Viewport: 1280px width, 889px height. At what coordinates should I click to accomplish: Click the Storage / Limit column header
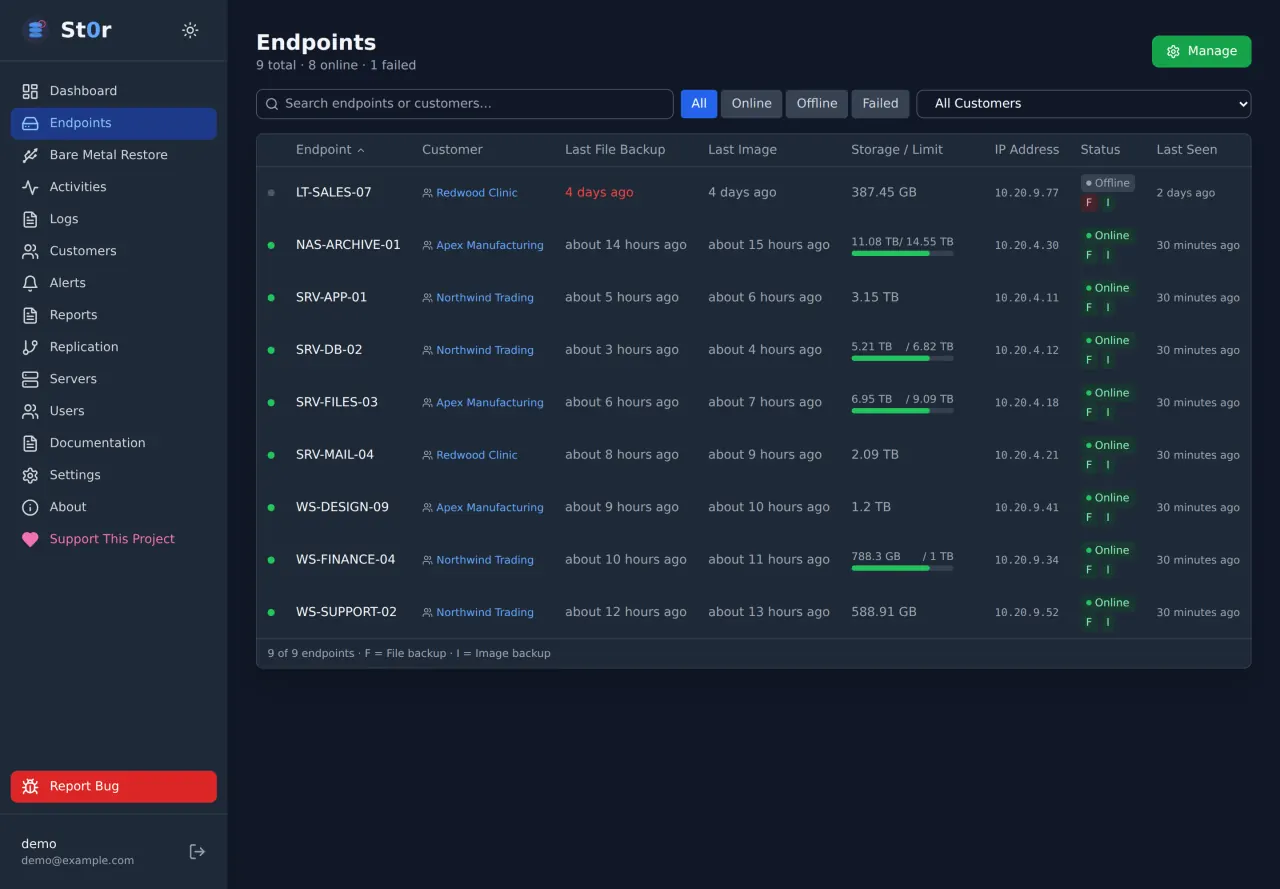click(x=897, y=150)
